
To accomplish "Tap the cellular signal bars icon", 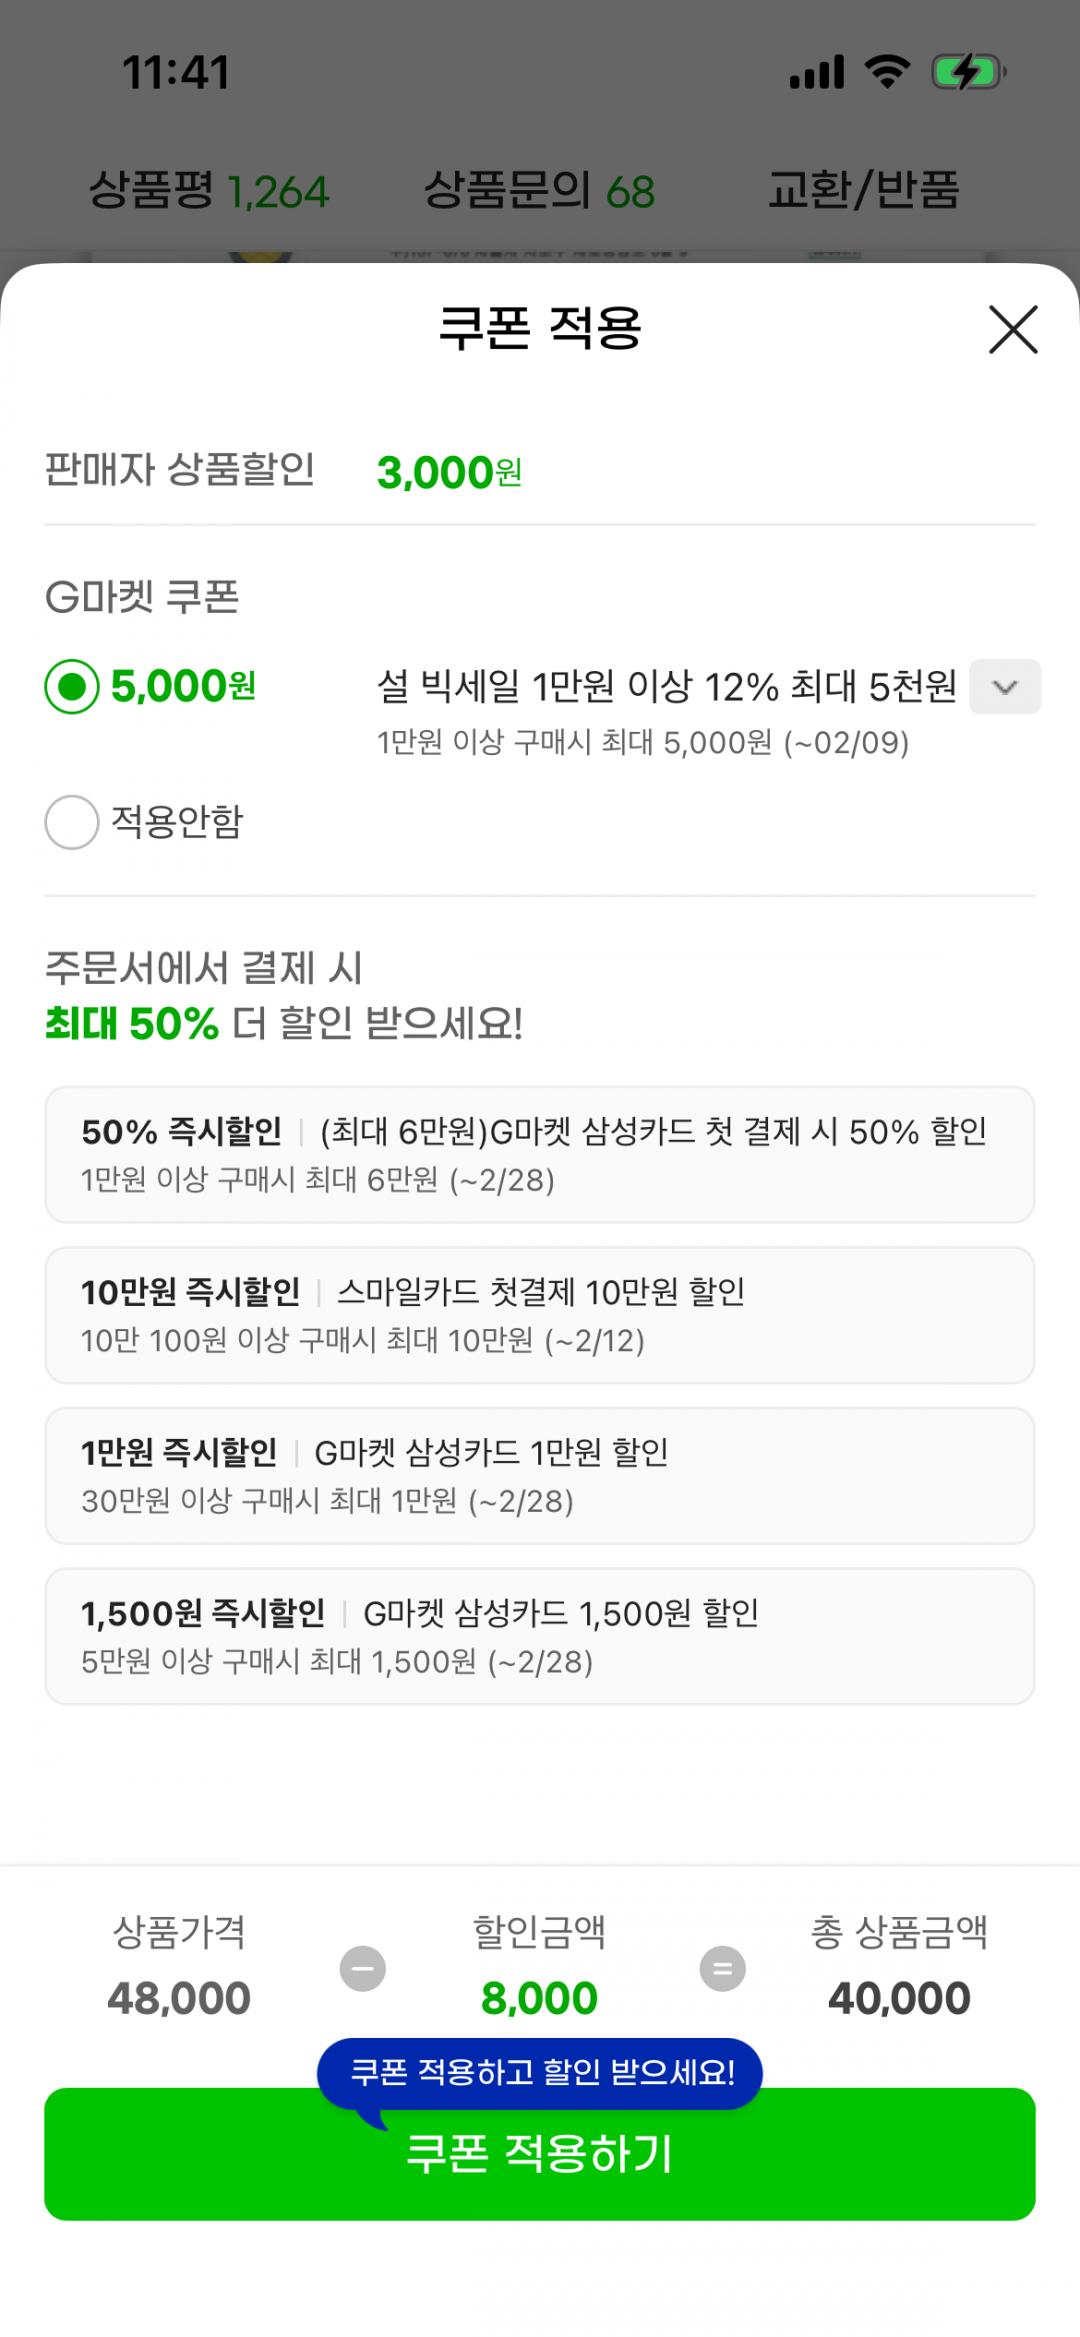I will pyautogui.click(x=817, y=73).
